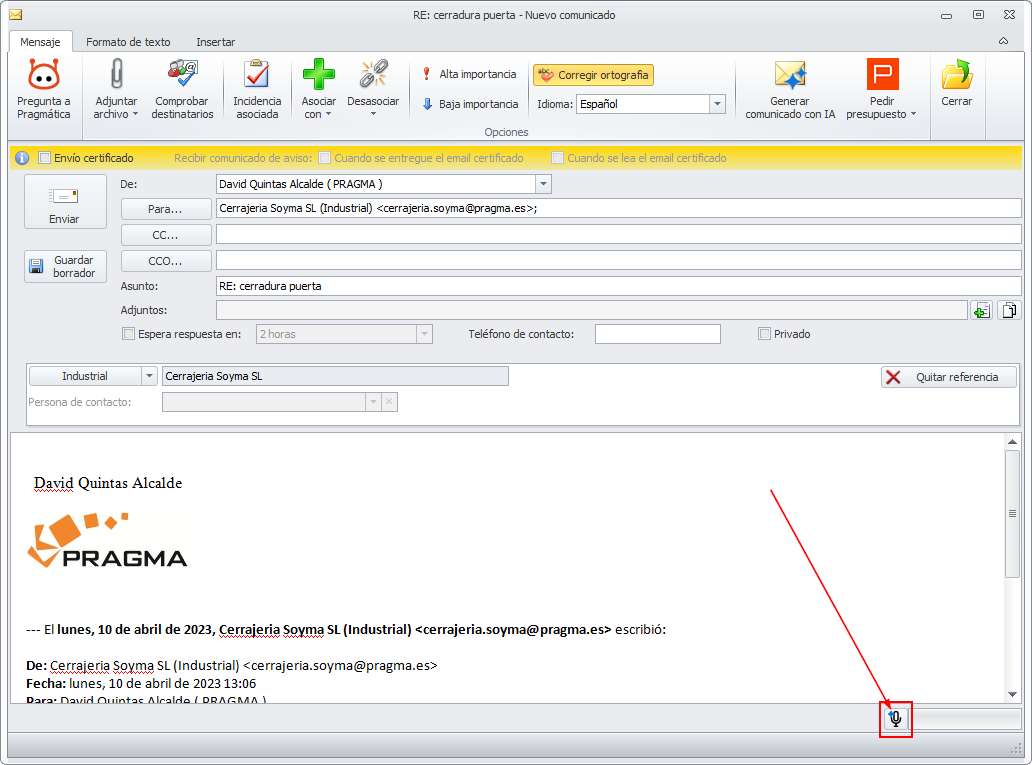Click in the Asunto subject field
Screen dimensions: 1032x765
coord(618,286)
